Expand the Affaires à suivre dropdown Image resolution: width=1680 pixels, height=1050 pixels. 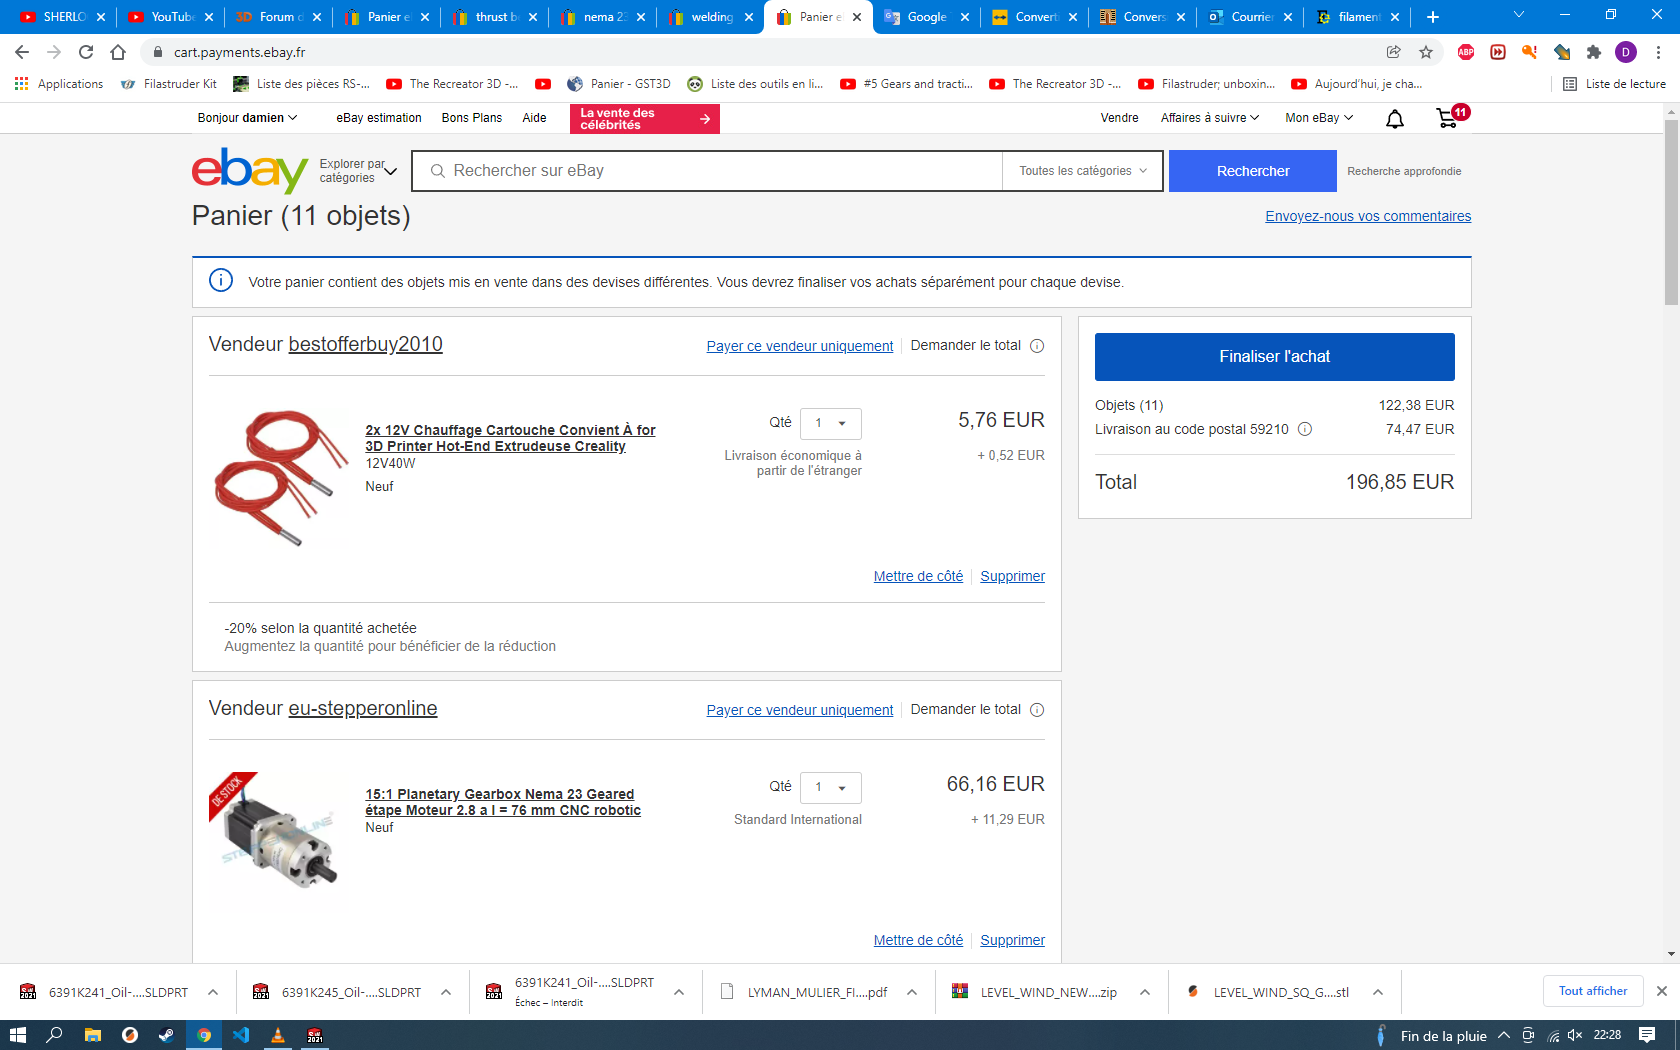click(1210, 118)
